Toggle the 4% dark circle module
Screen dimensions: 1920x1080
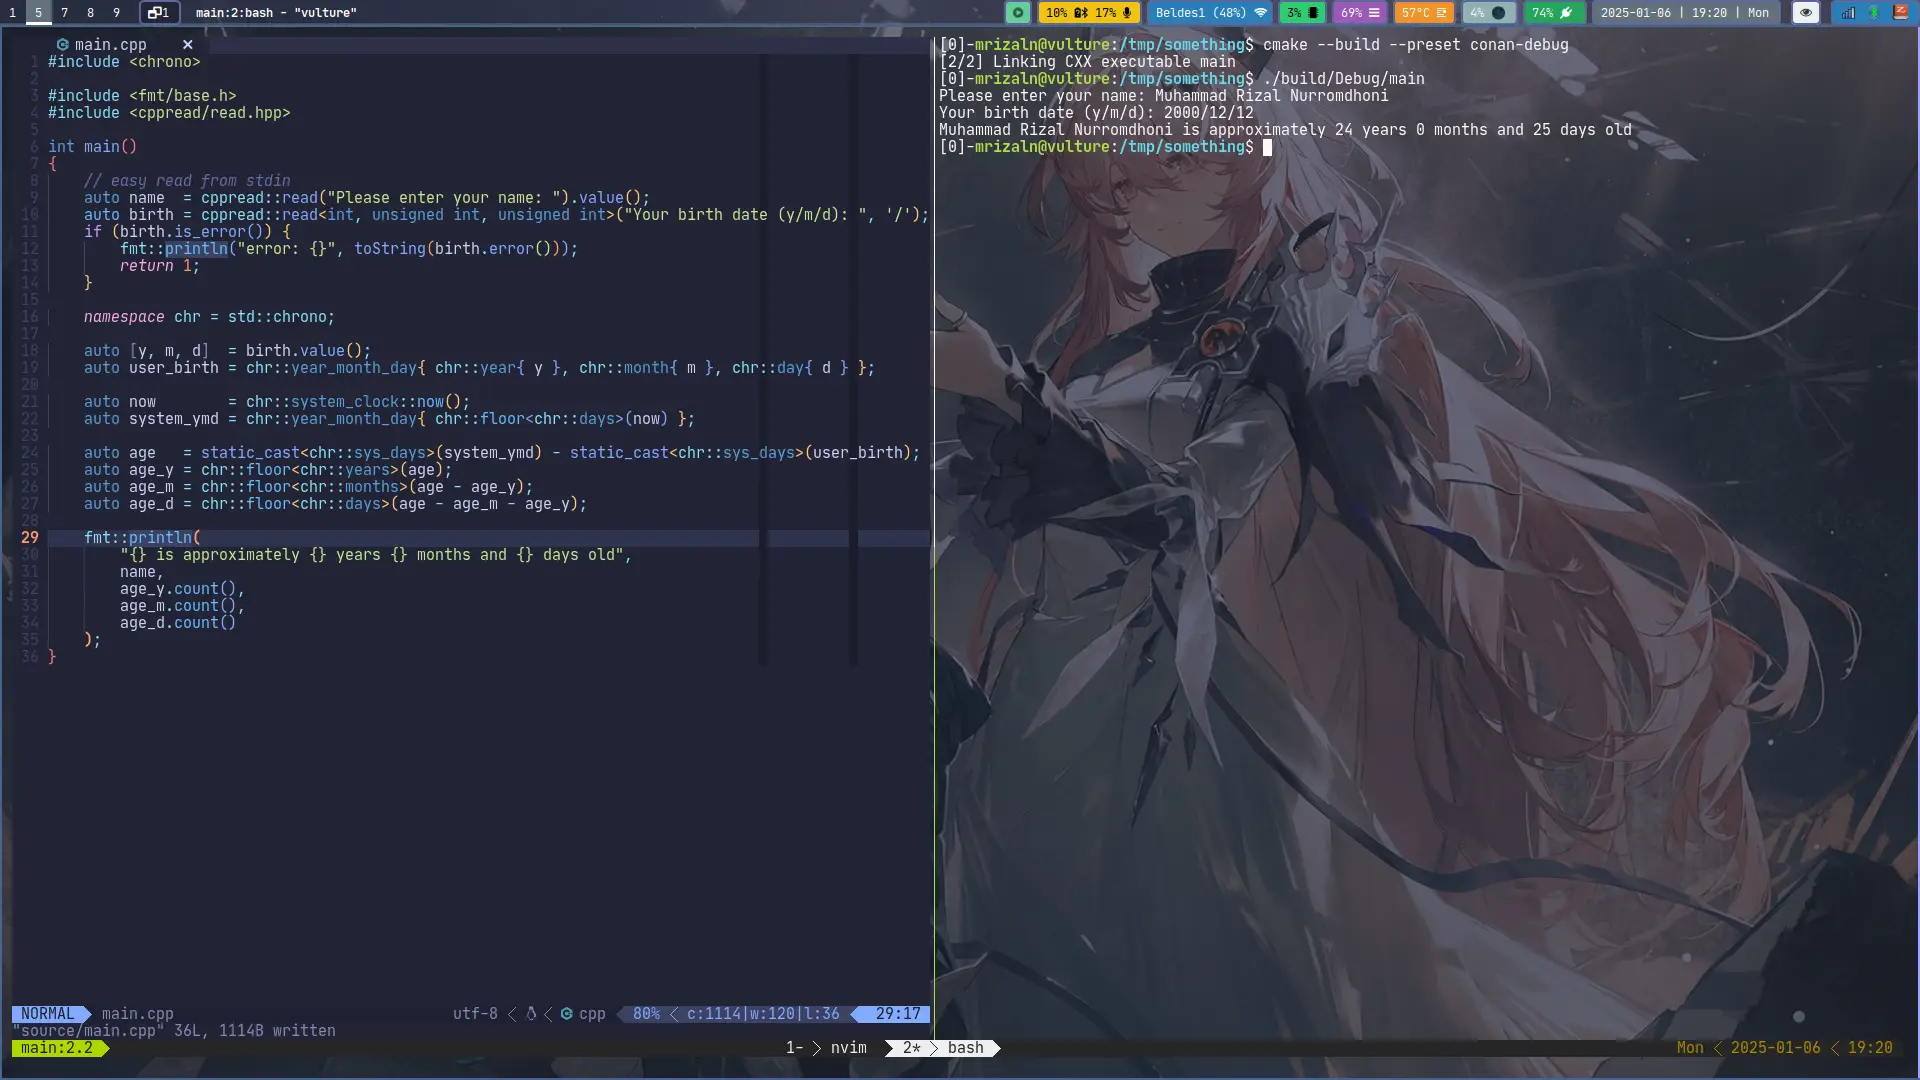1487,13
